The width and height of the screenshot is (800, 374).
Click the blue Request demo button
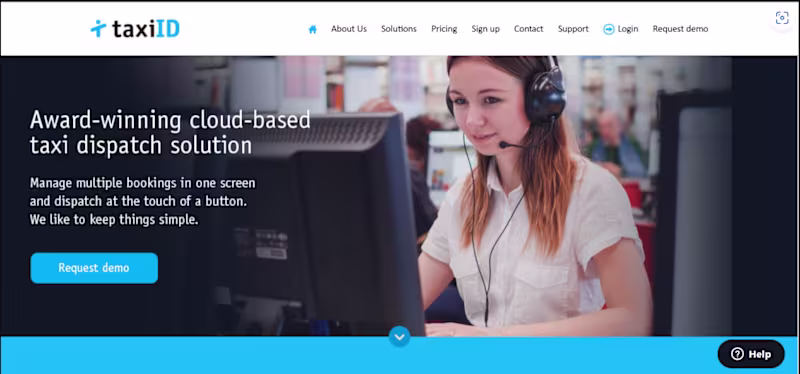(x=94, y=268)
